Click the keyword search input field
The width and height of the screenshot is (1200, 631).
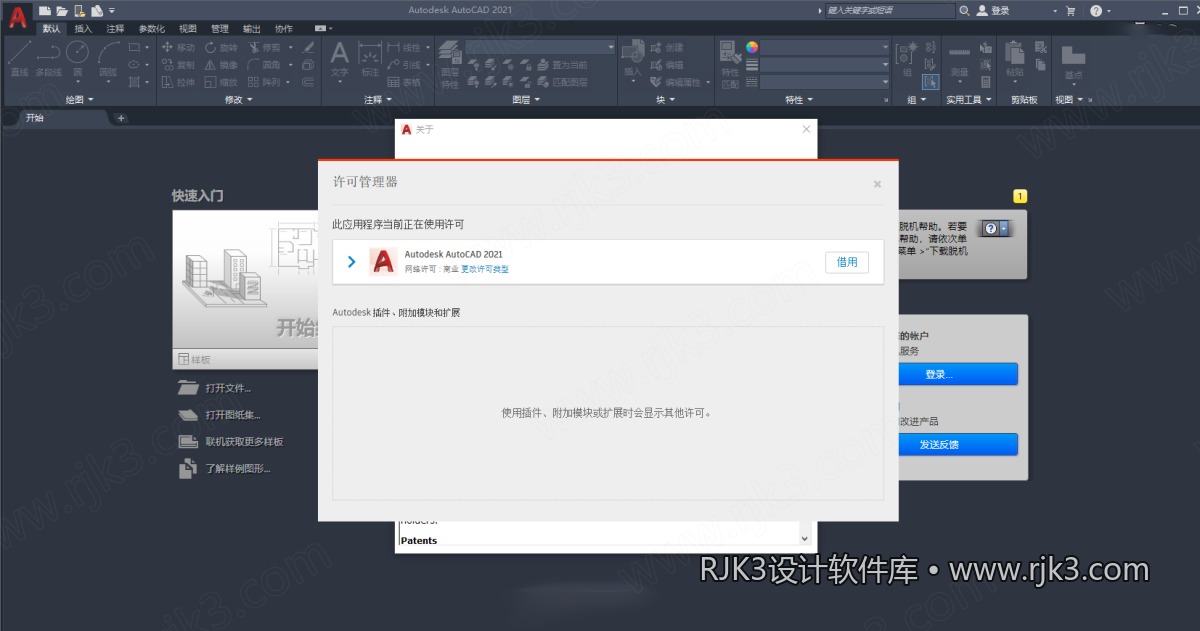pos(889,10)
